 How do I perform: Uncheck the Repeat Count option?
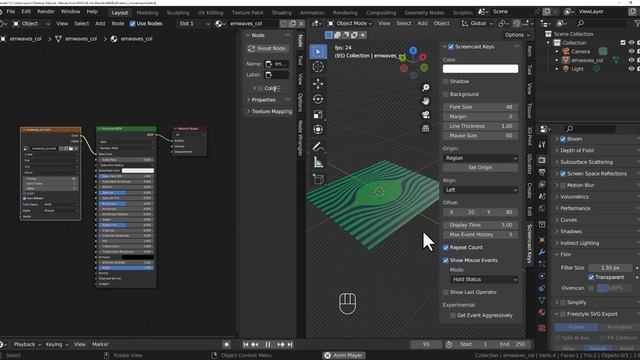[446, 247]
